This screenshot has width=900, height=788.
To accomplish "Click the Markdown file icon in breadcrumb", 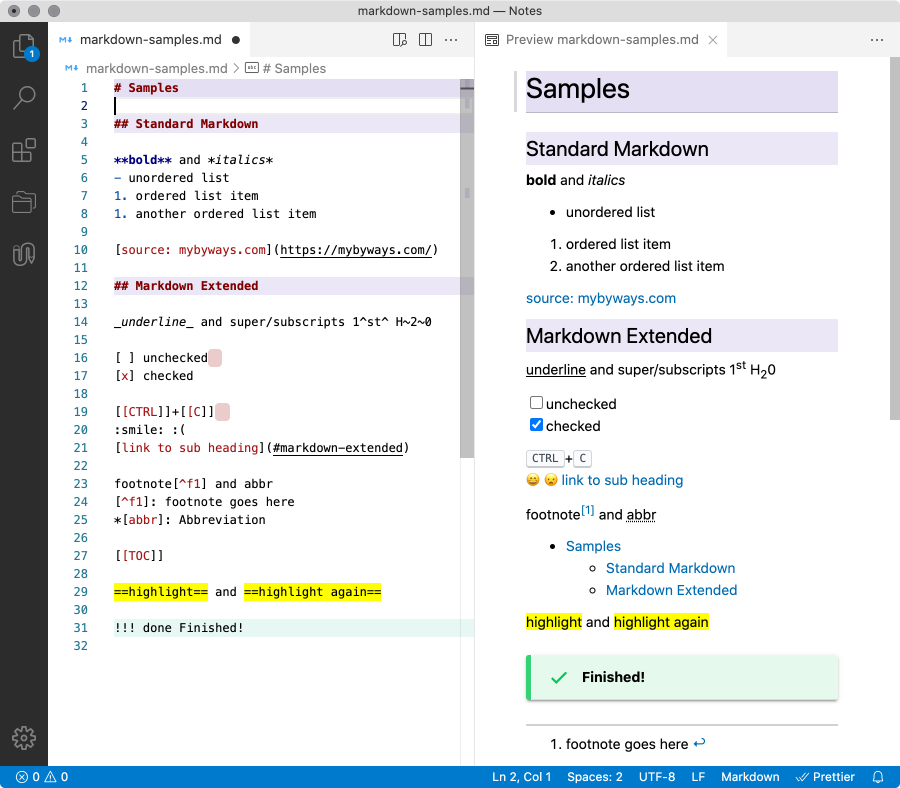I will (71, 68).
